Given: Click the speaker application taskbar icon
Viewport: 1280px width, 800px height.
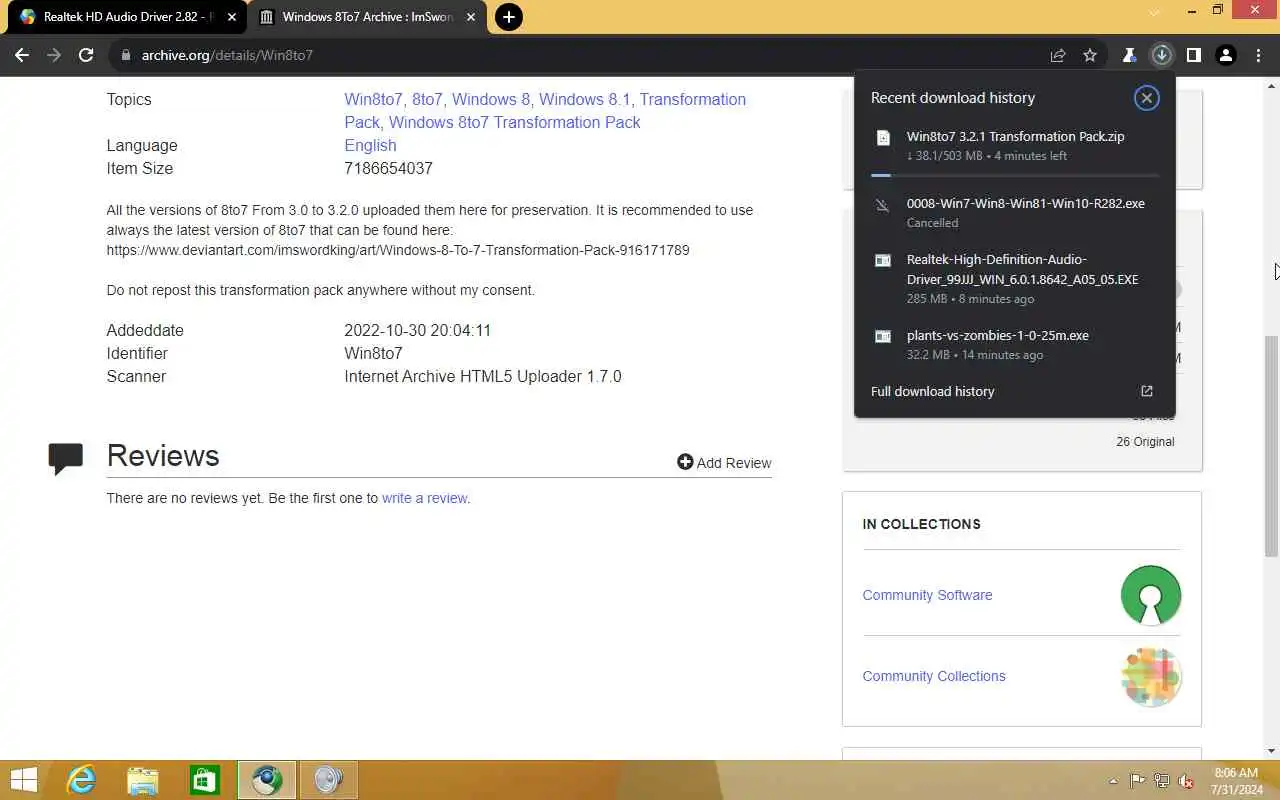Looking at the screenshot, I should (x=329, y=780).
